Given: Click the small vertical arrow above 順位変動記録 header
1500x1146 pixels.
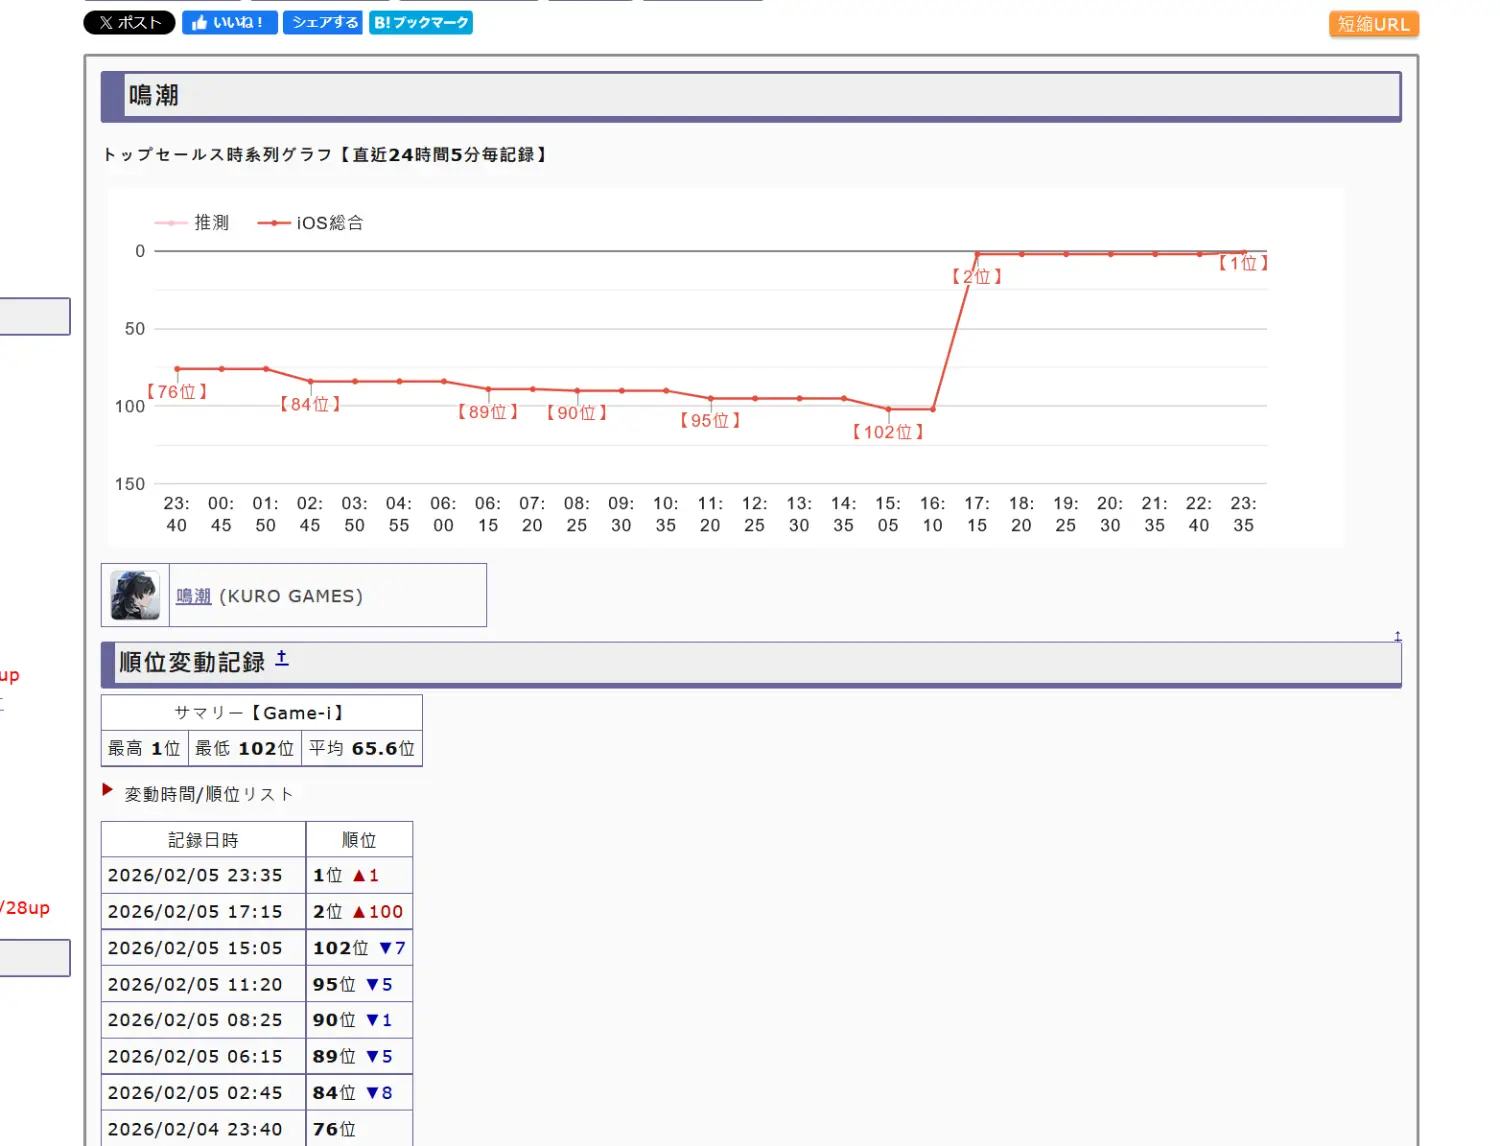Looking at the screenshot, I should [x=1397, y=636].
